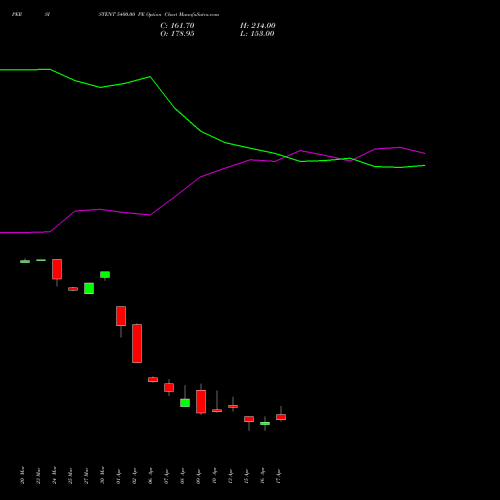Screen dimensions: 500x500
Task: Click the 27 Mar date label
Action: (86, 475)
